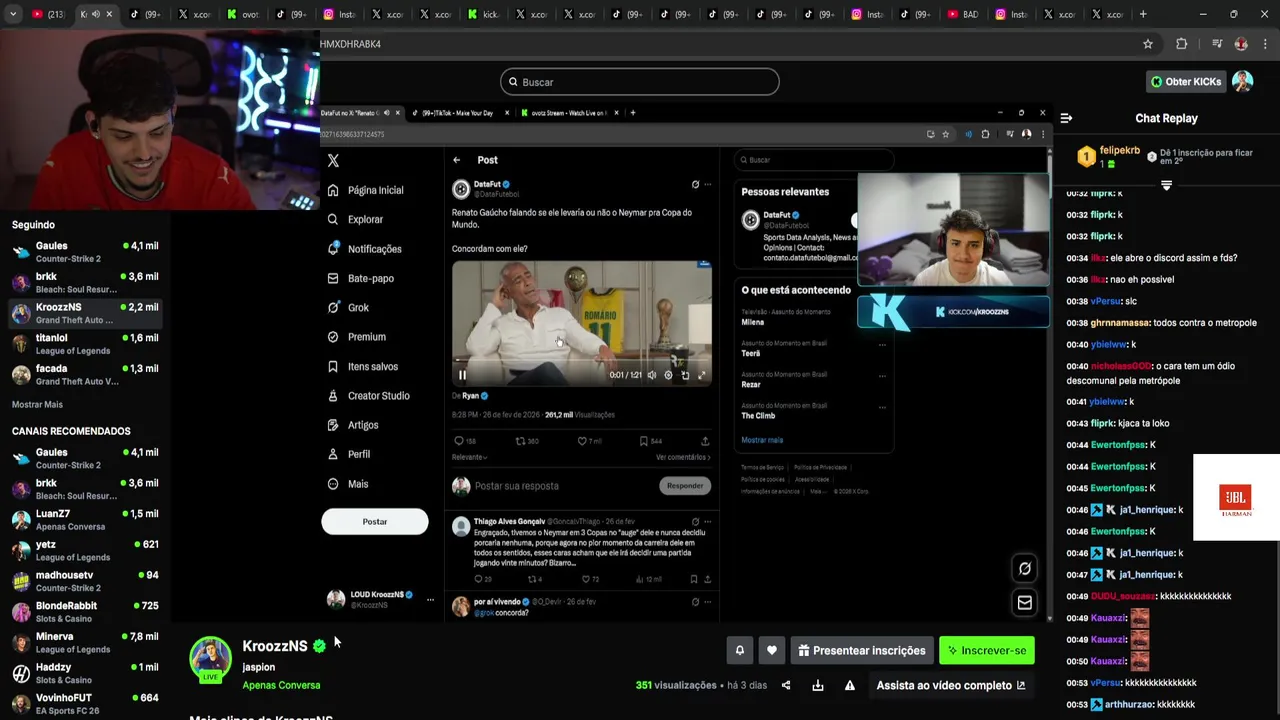Open madhousetv recommended channel
Screen dimensions: 1280x720
85,581
